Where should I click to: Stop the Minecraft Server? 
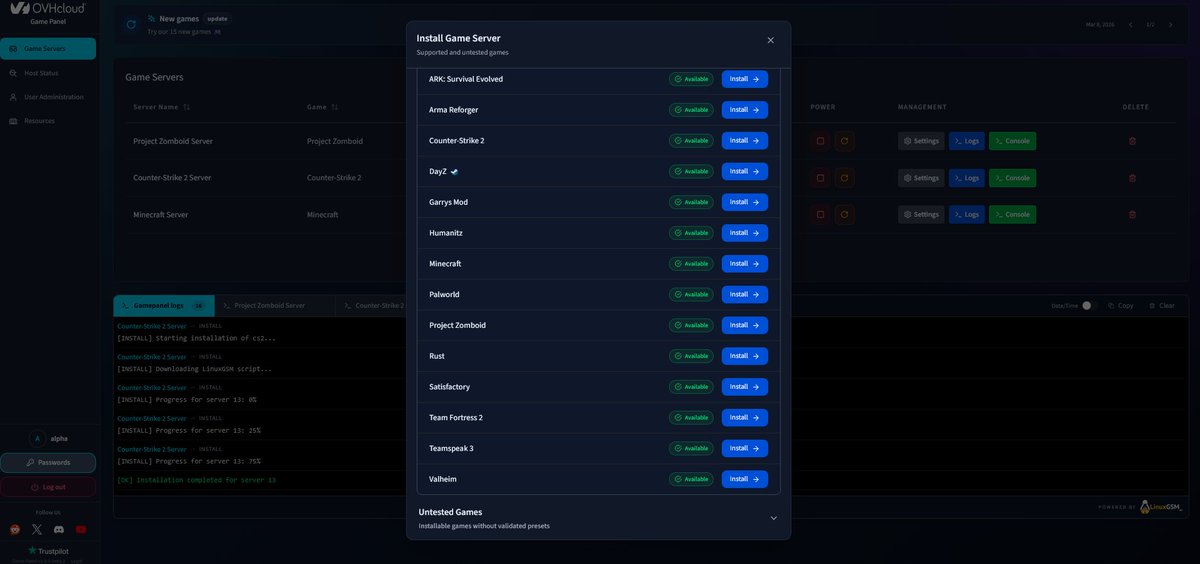click(820, 214)
